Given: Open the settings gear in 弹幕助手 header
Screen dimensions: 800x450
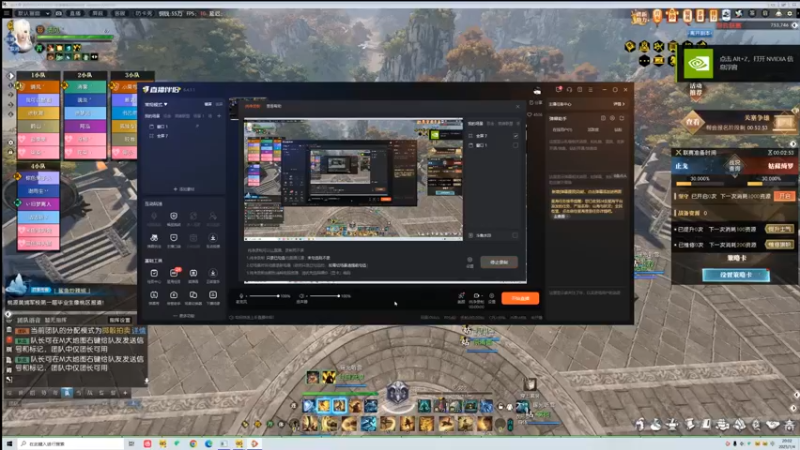Looking at the screenshot, I should pyautogui.click(x=612, y=118).
